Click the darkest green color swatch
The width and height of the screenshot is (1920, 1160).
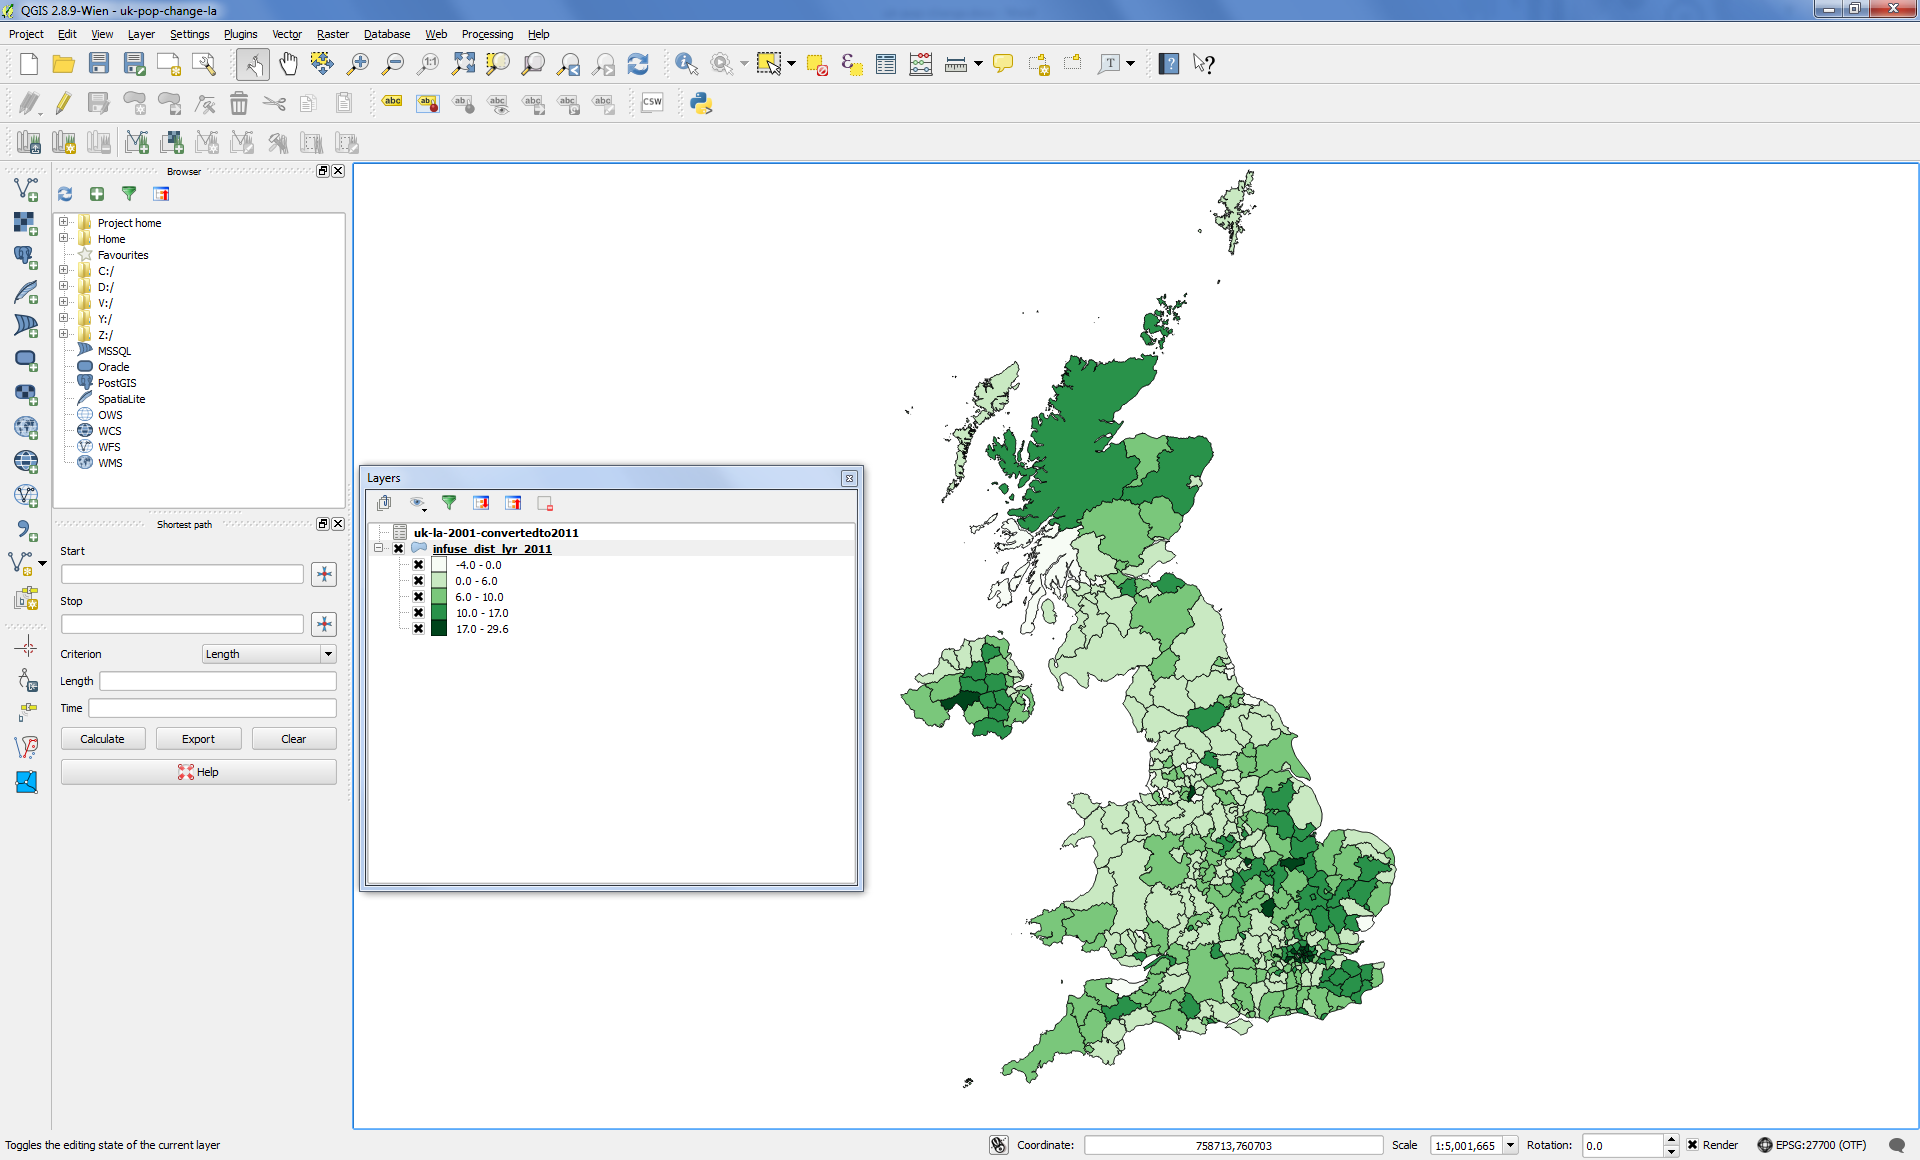click(x=439, y=628)
